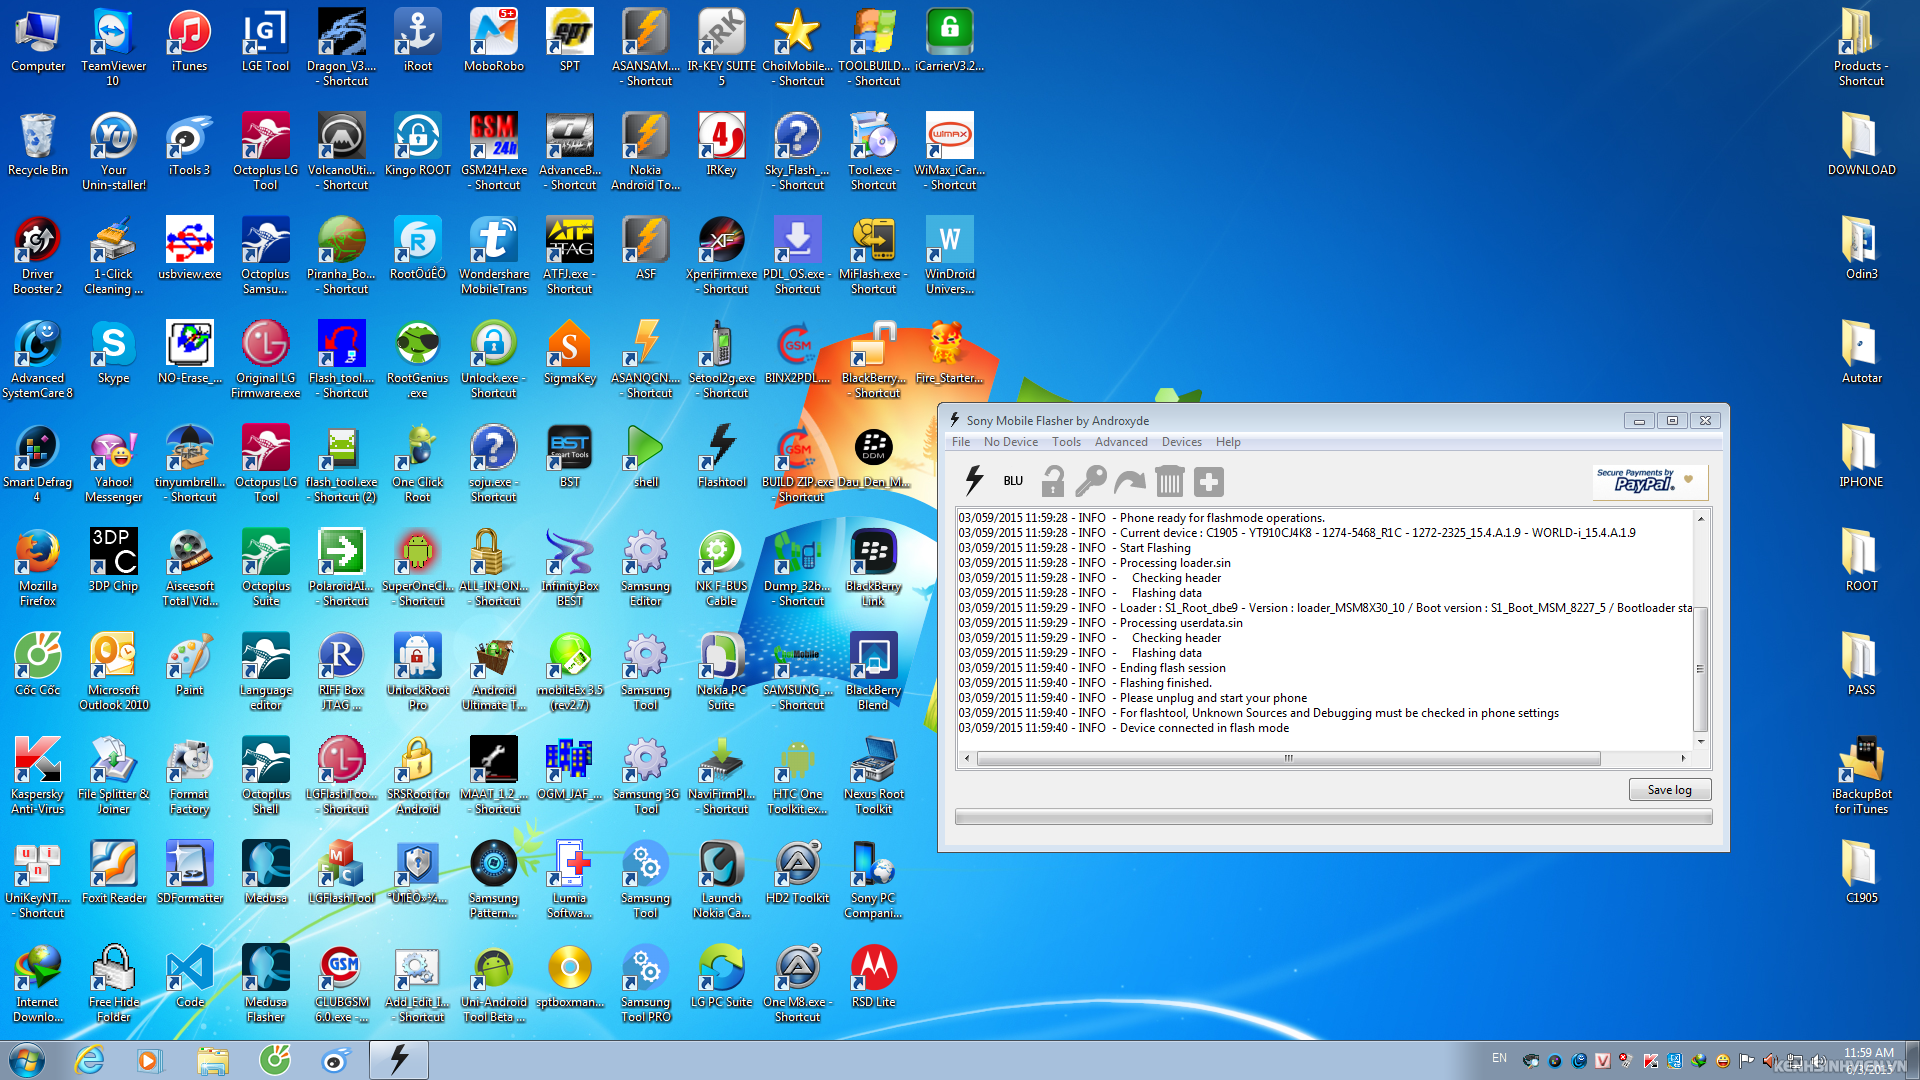Select the LGE Tool desktop icon

(x=265, y=40)
